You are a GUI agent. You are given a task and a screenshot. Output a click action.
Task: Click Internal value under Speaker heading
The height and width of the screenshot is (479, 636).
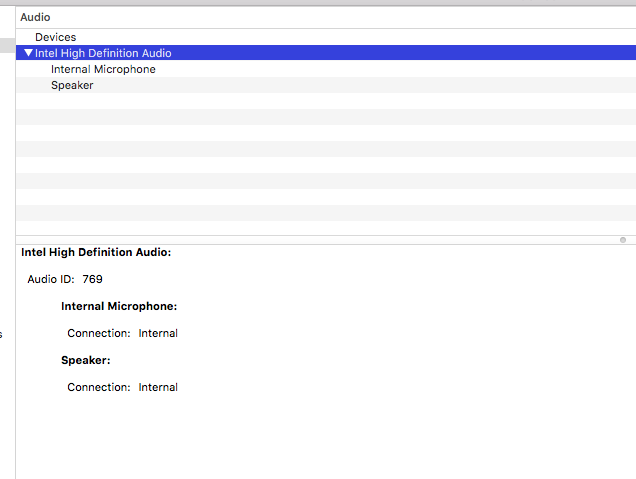point(158,387)
